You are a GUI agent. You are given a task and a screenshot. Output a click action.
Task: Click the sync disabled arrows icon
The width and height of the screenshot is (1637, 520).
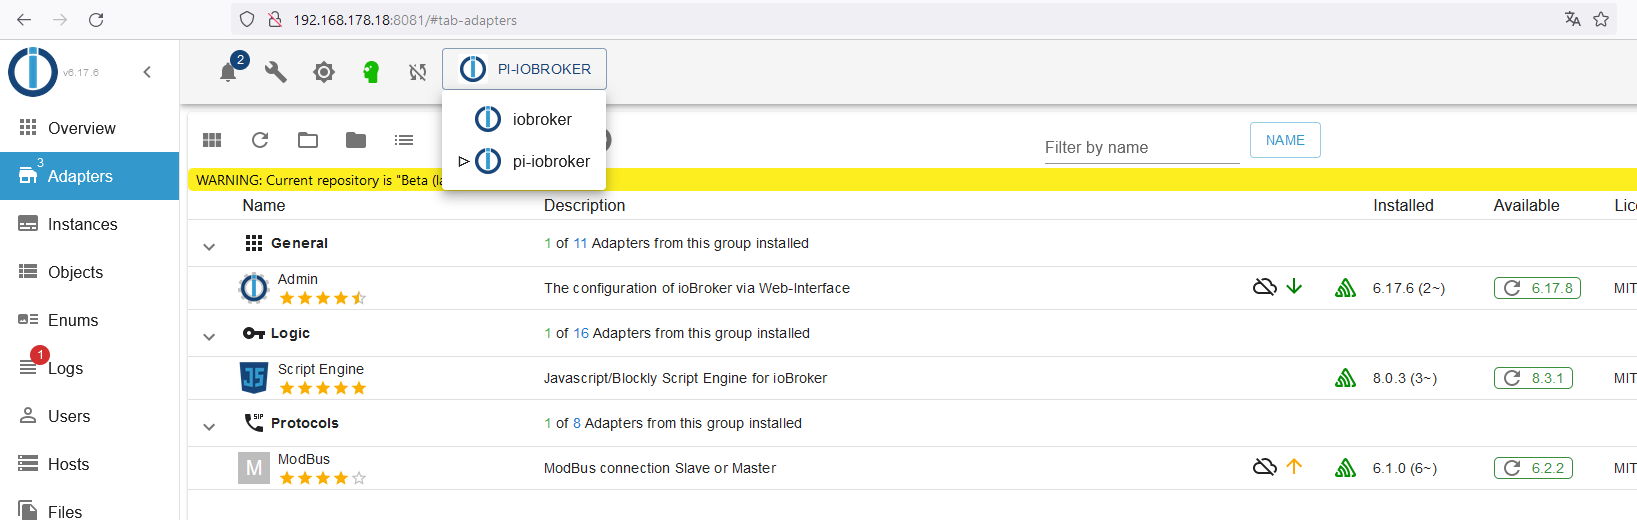click(418, 72)
